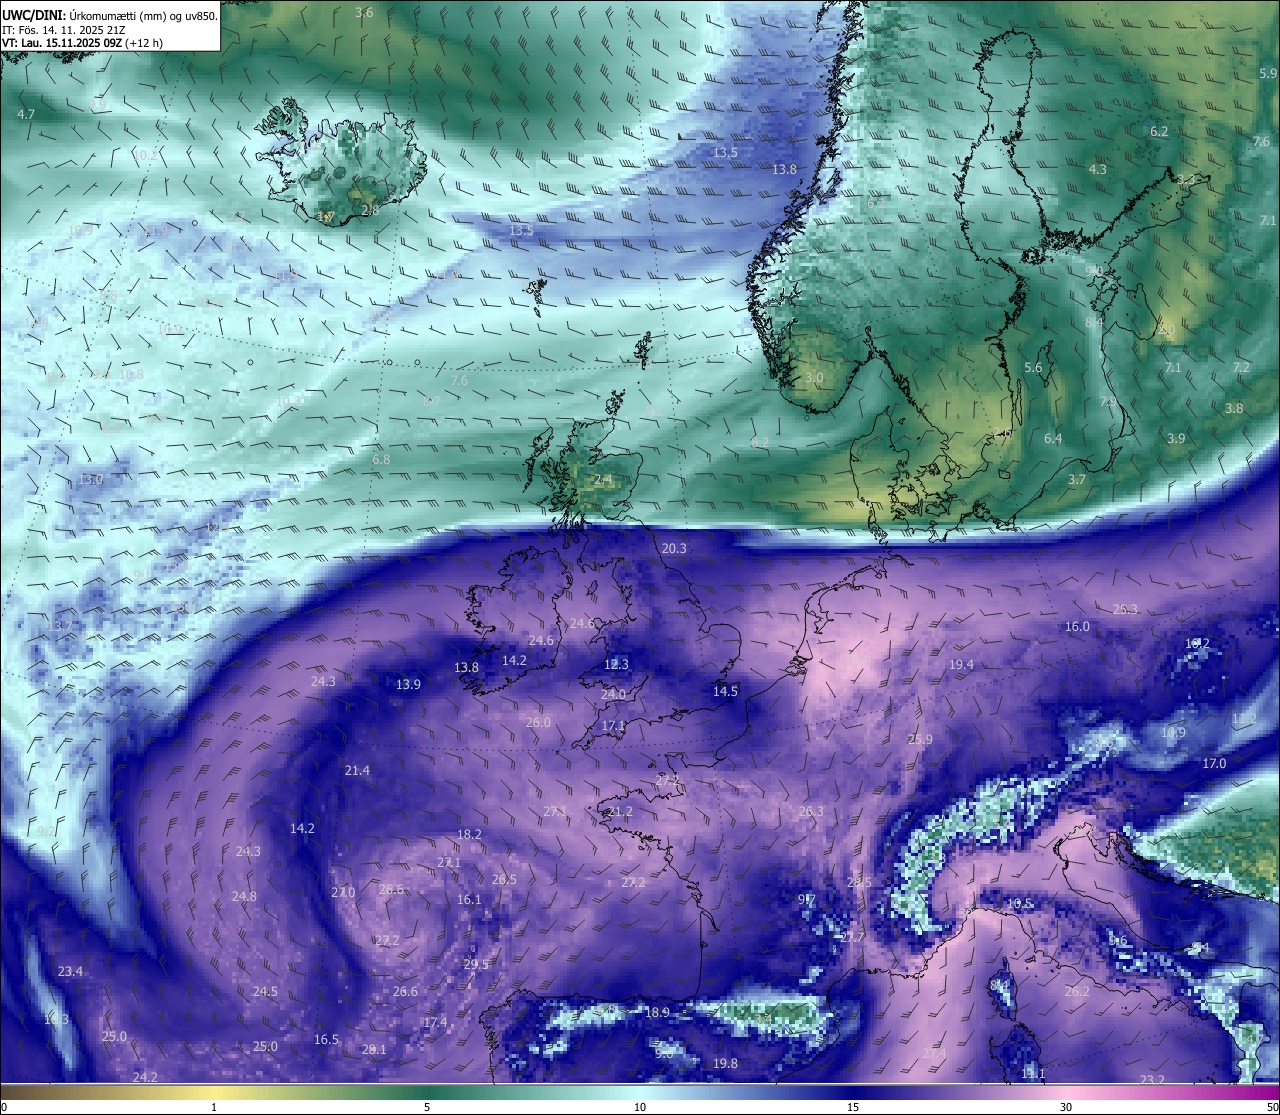1280x1115 pixels.
Task: Click the colour scale tick label 15
Action: tap(853, 1107)
